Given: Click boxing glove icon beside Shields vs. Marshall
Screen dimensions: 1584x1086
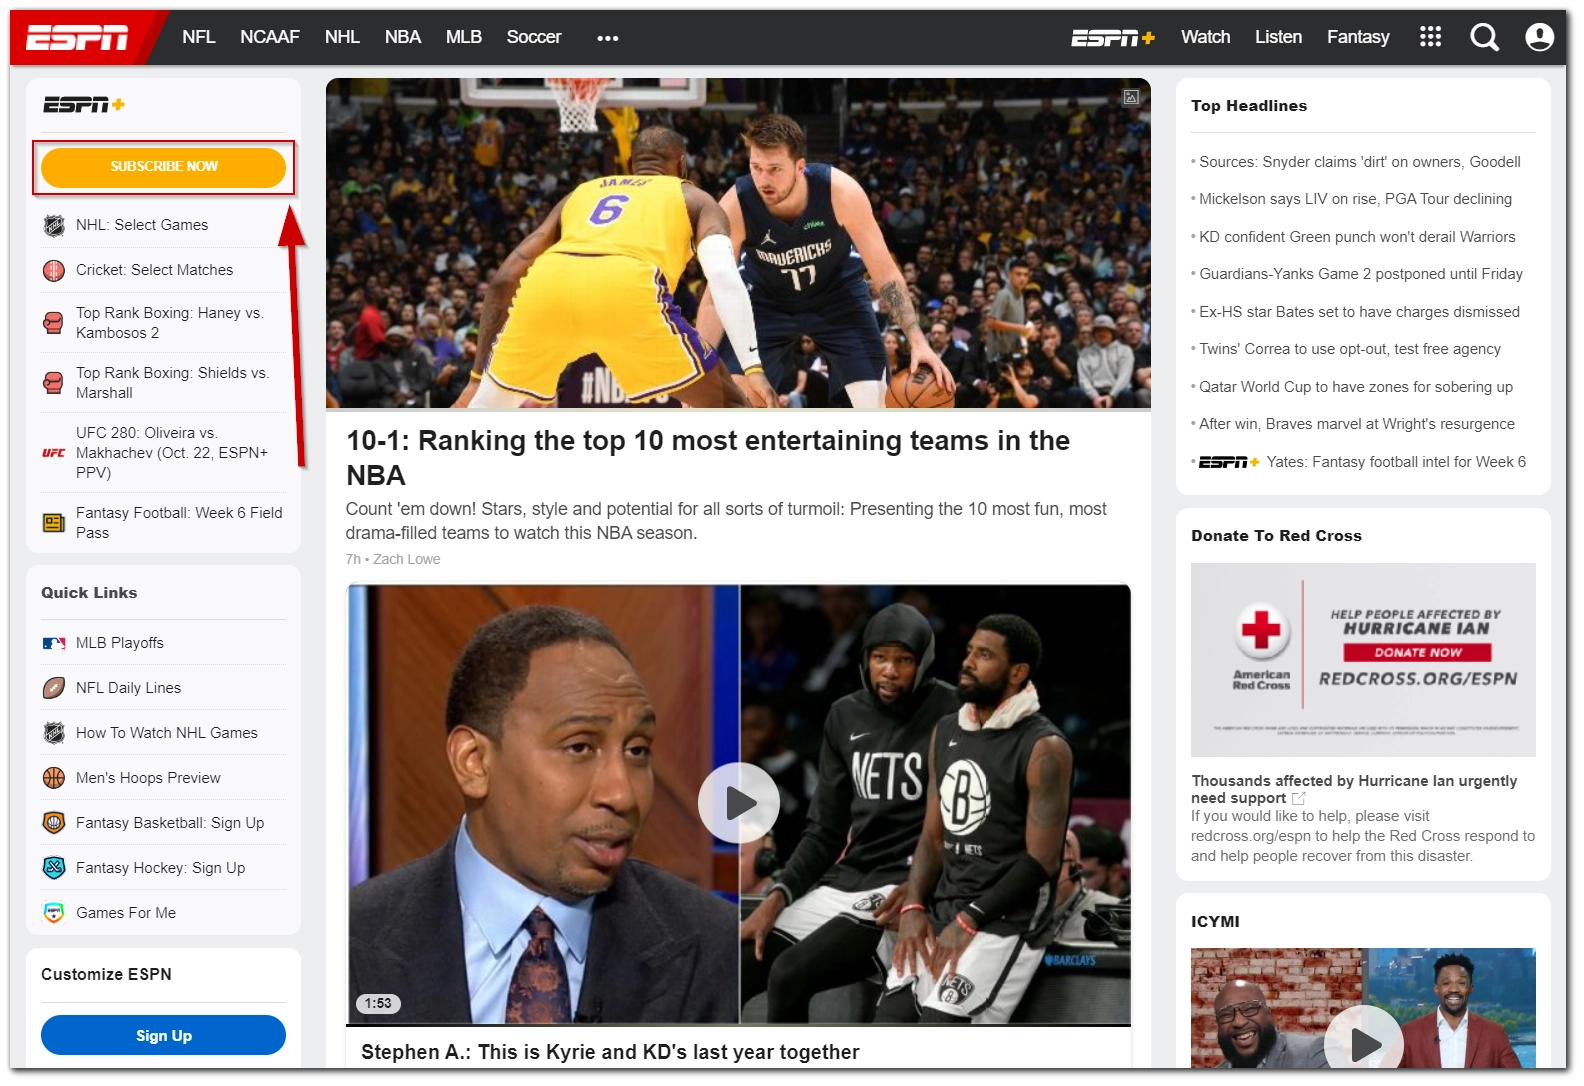Looking at the screenshot, I should tap(54, 383).
